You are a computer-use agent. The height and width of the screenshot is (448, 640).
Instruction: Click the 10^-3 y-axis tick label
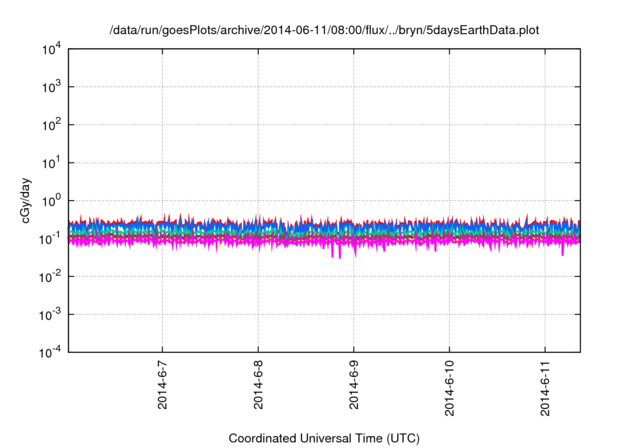pos(50,314)
